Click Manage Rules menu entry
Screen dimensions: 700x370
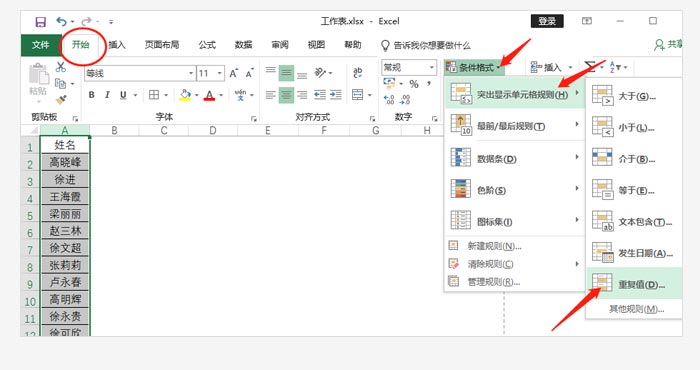click(x=515, y=282)
